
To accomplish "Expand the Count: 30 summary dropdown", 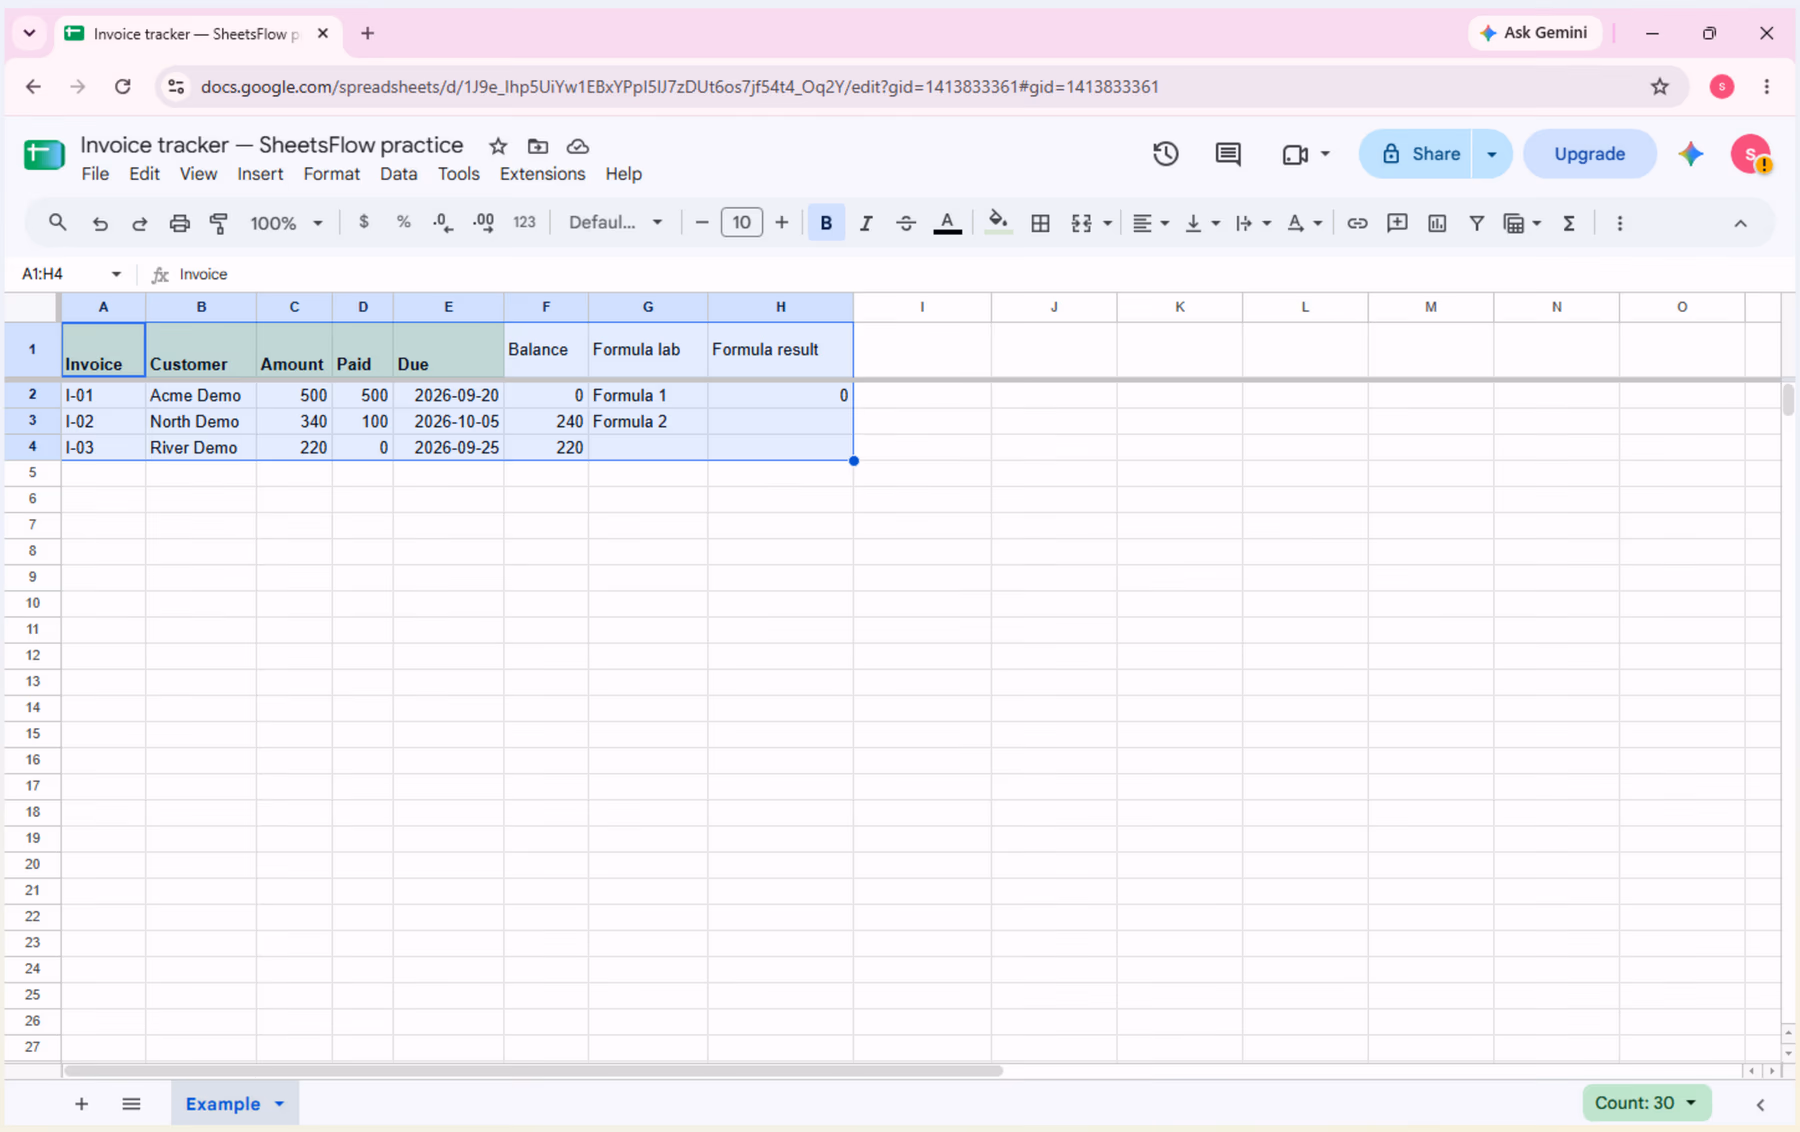I will pos(1646,1103).
